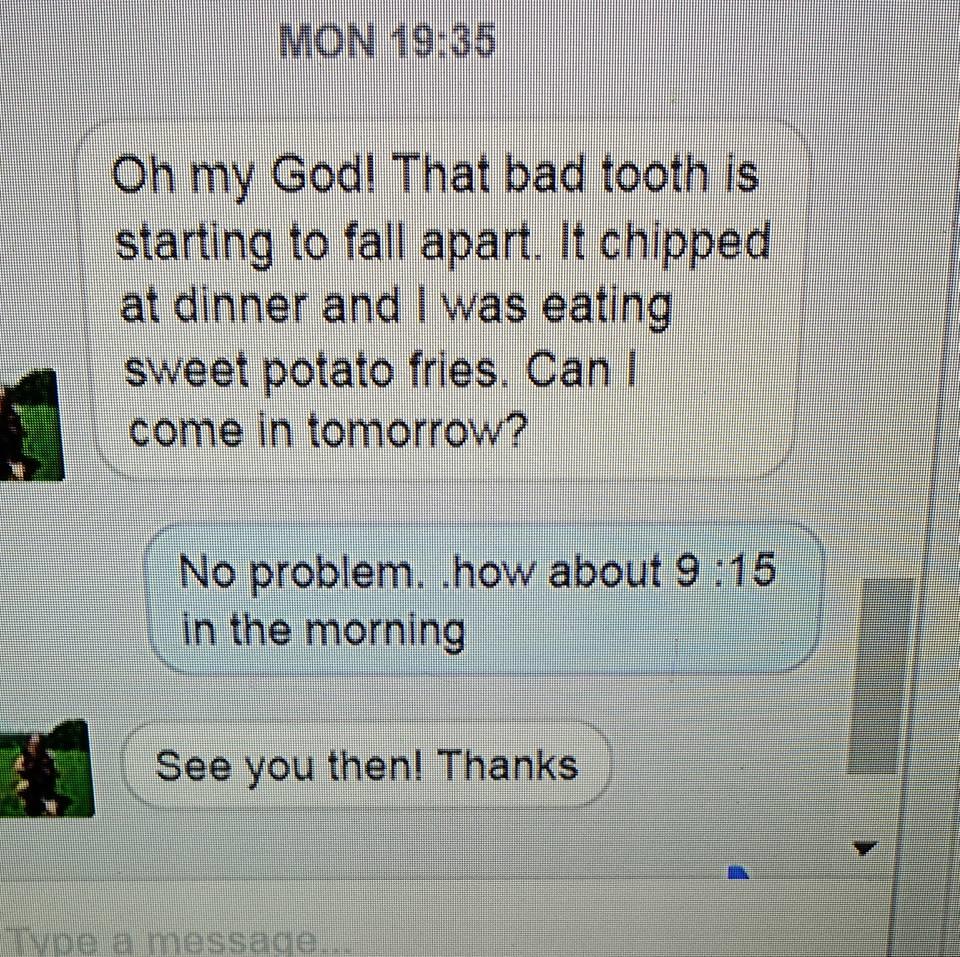Click "at dinner" text in the first bubble
This screenshot has width=960, height=957.
(213, 304)
